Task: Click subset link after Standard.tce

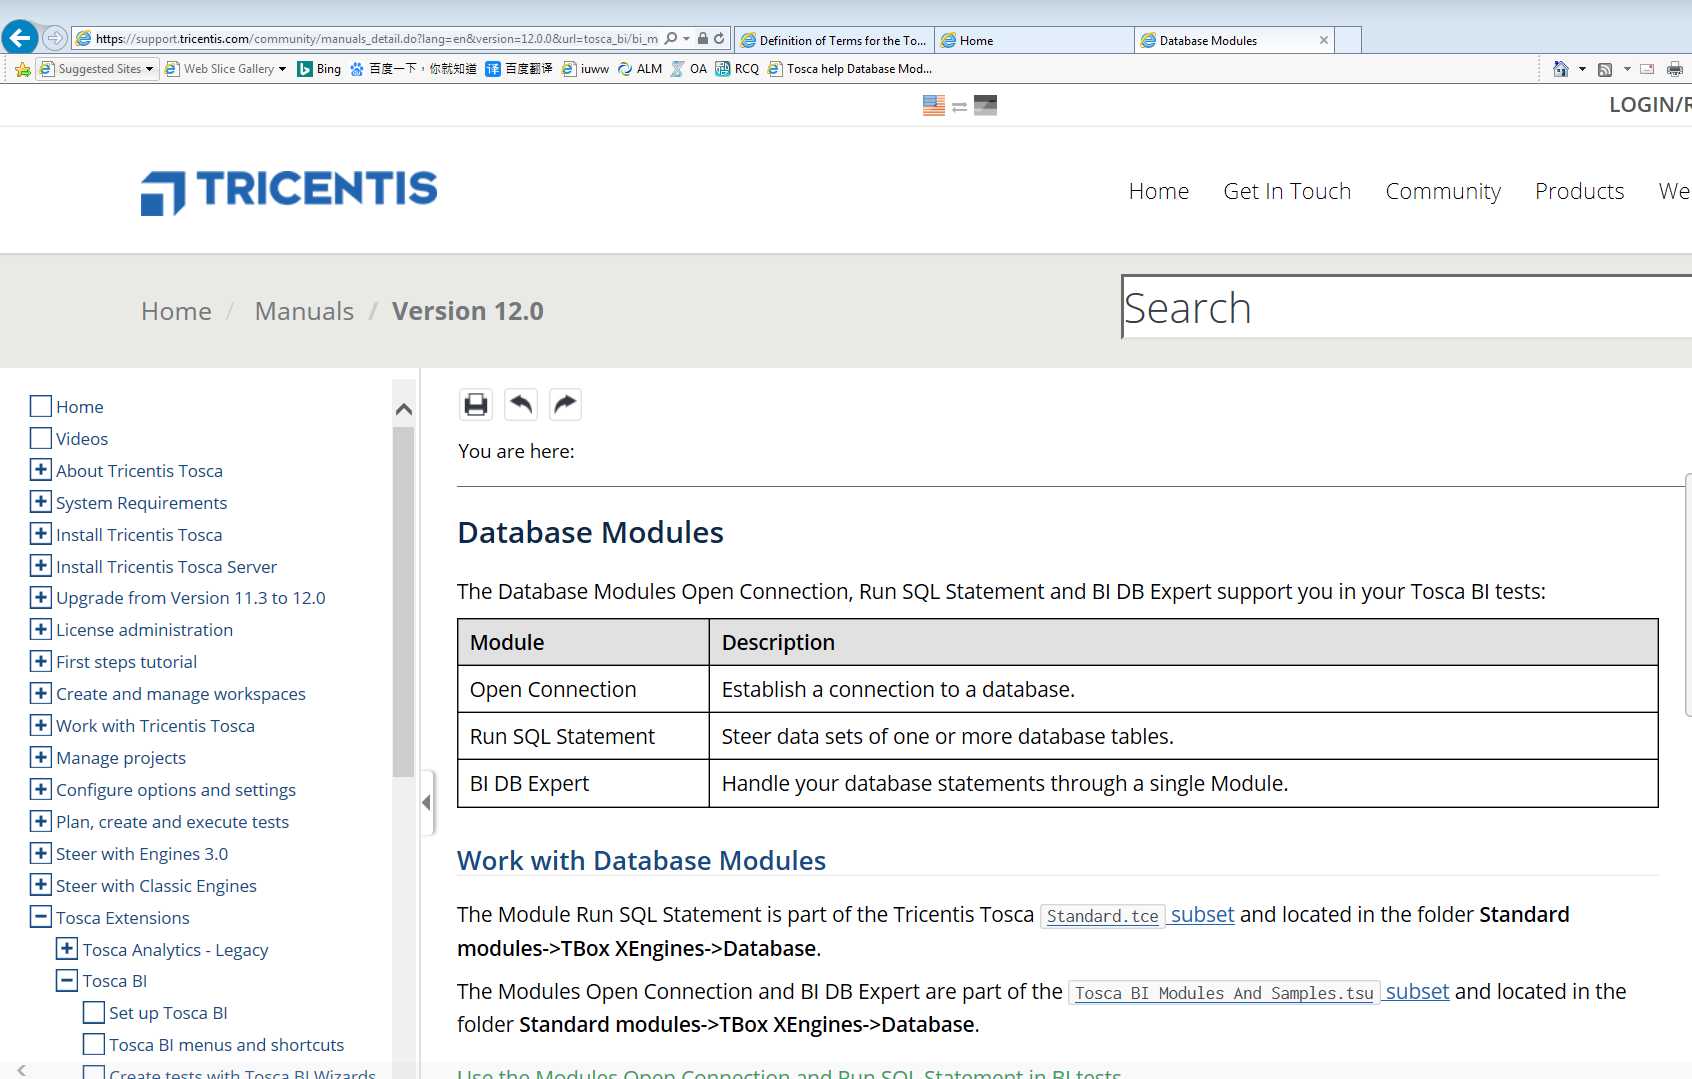Action: click(x=1202, y=914)
